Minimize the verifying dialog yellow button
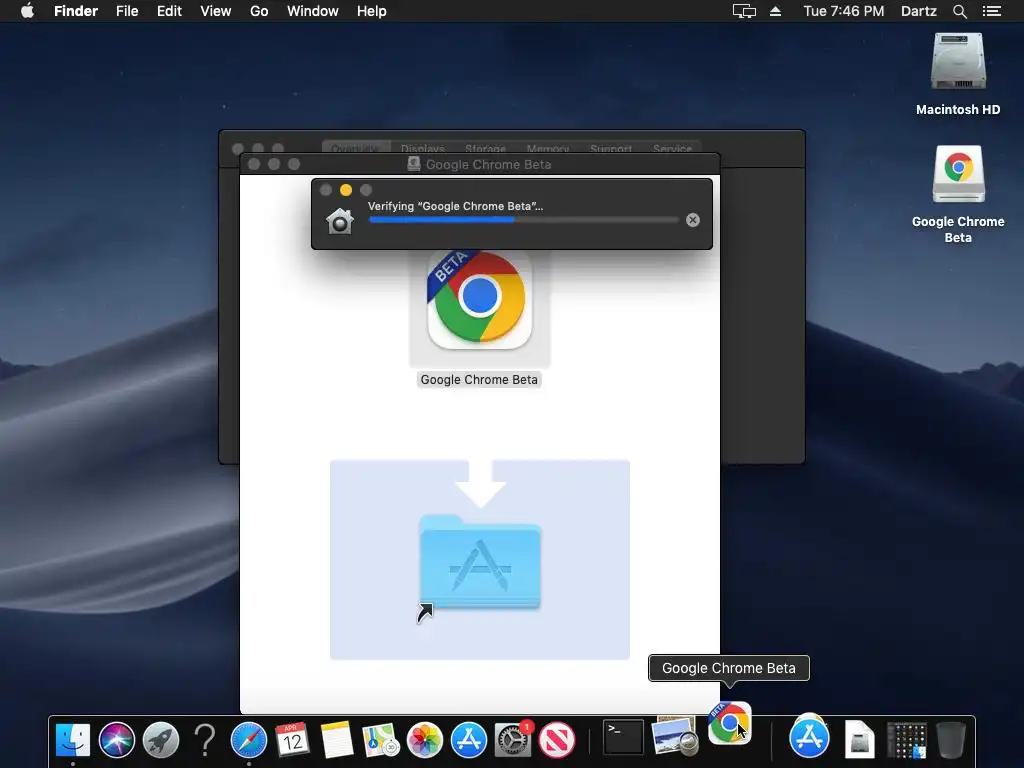The image size is (1024, 768). (x=346, y=190)
